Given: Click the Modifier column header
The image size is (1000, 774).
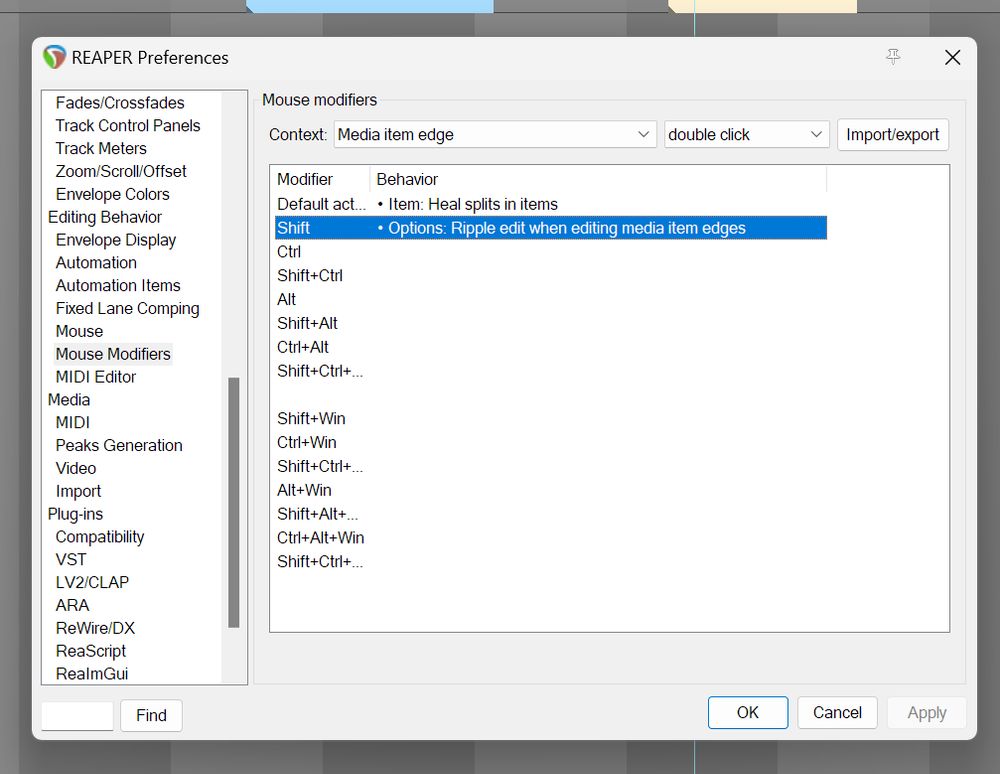Looking at the screenshot, I should click(x=322, y=179).
